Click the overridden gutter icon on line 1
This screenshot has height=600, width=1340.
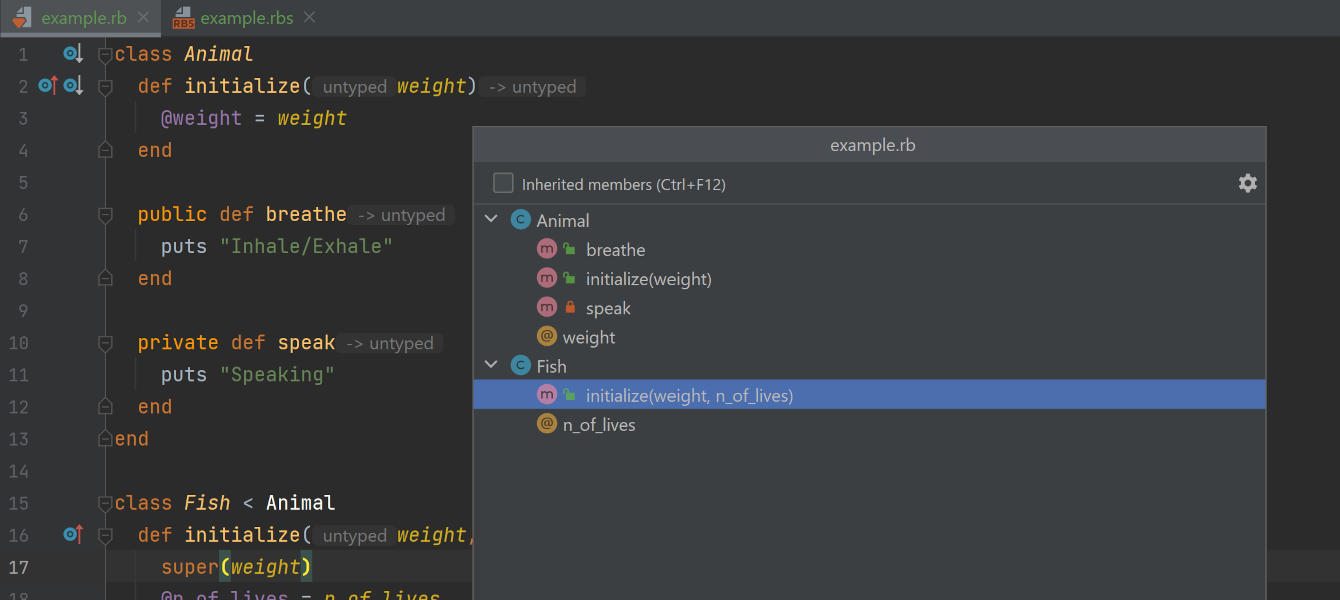(72, 54)
